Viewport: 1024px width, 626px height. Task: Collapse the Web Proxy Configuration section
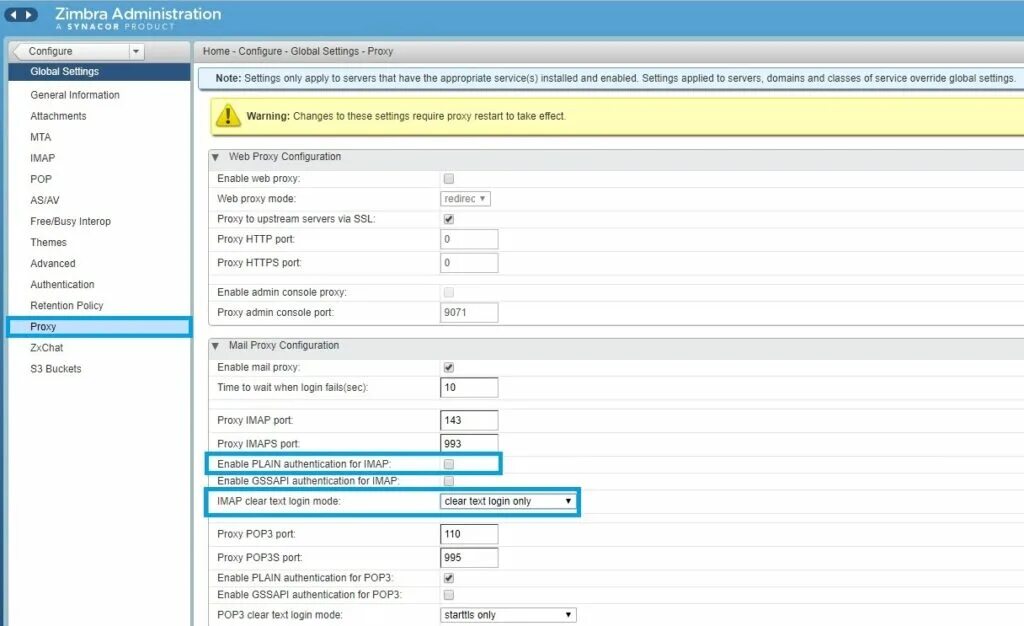click(215, 157)
